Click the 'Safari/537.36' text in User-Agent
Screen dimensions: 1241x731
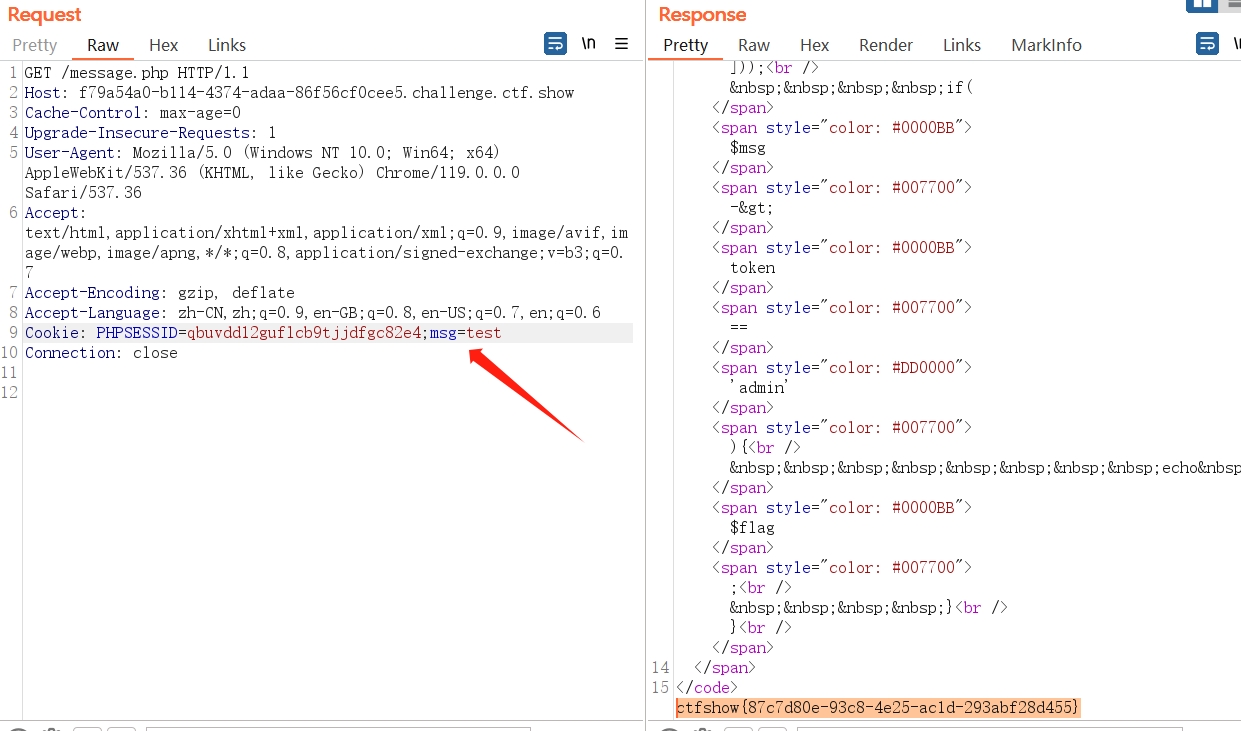pos(83,193)
